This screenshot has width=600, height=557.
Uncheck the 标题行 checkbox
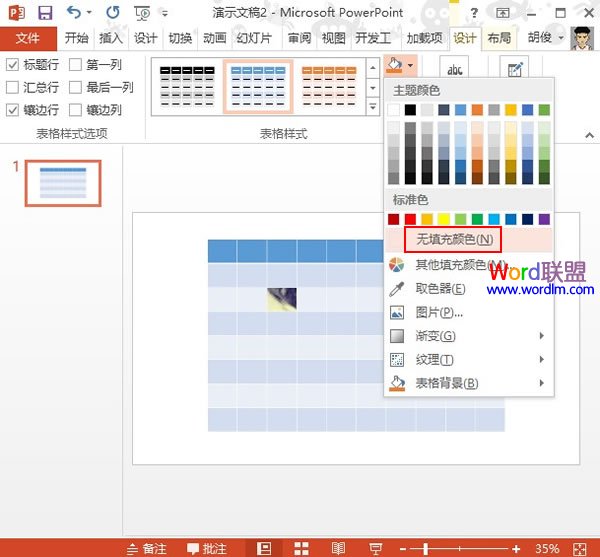(x=12, y=65)
